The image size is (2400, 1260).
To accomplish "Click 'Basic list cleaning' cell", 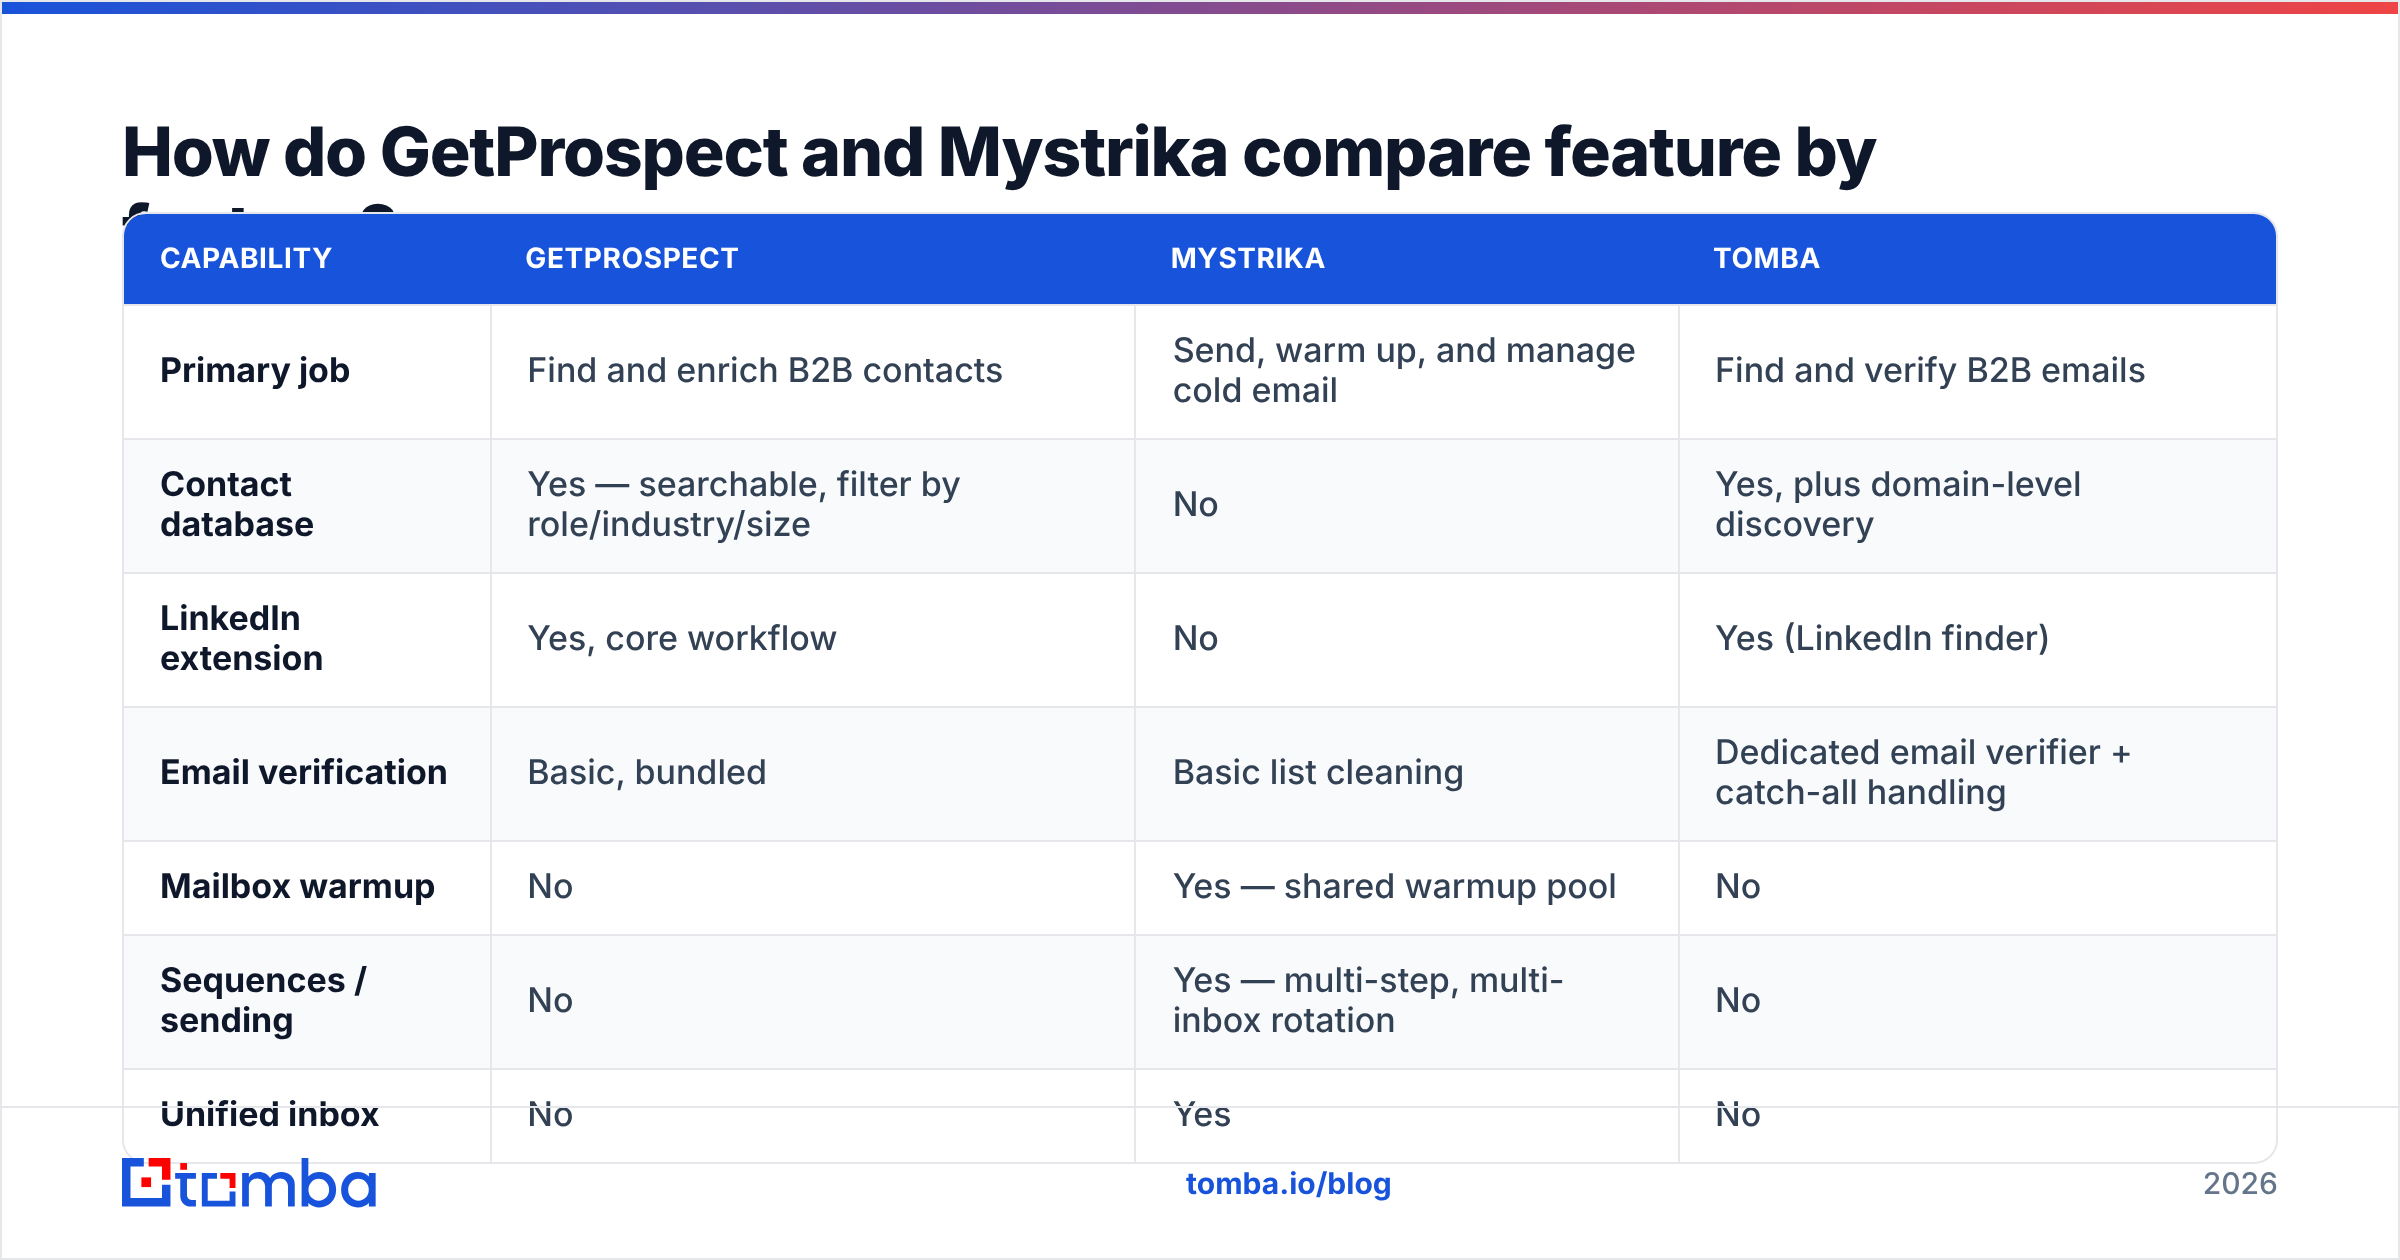I will (1318, 772).
